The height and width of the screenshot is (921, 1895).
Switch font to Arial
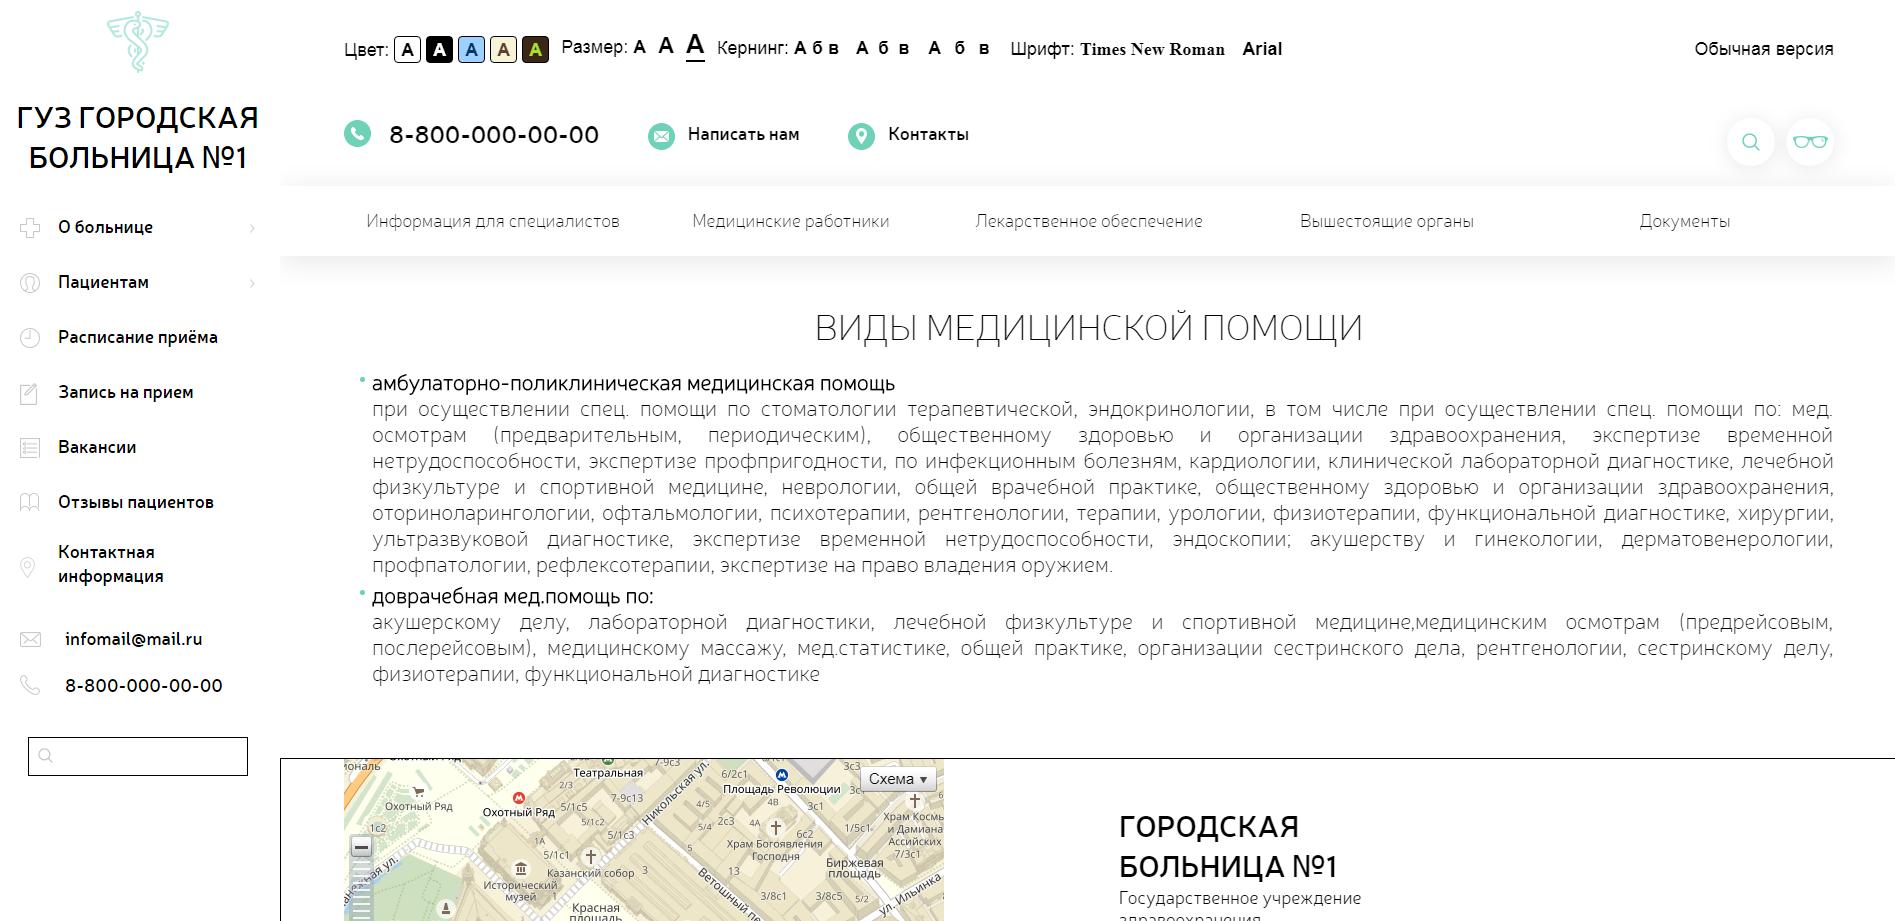tap(1261, 49)
